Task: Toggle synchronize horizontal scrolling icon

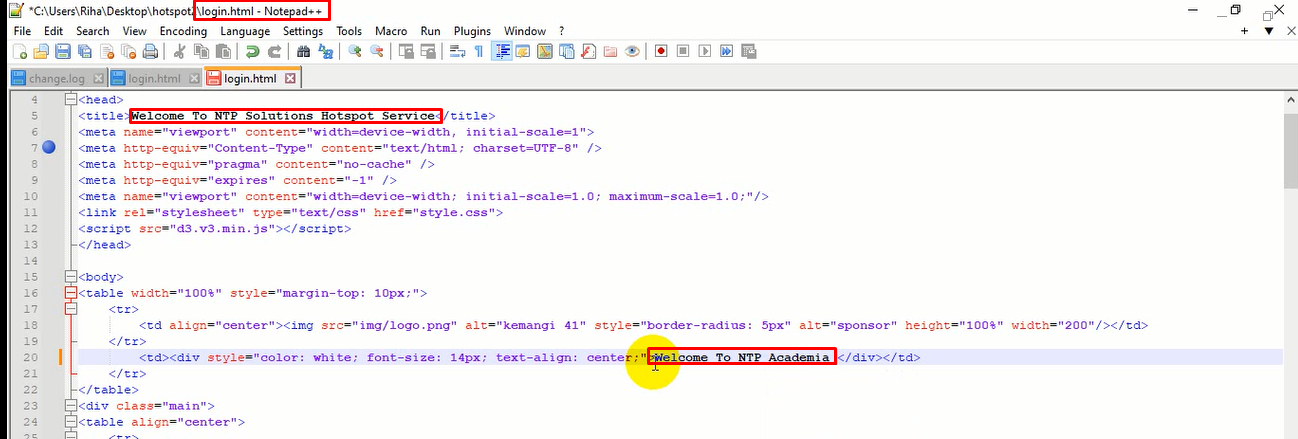Action: 428,50
